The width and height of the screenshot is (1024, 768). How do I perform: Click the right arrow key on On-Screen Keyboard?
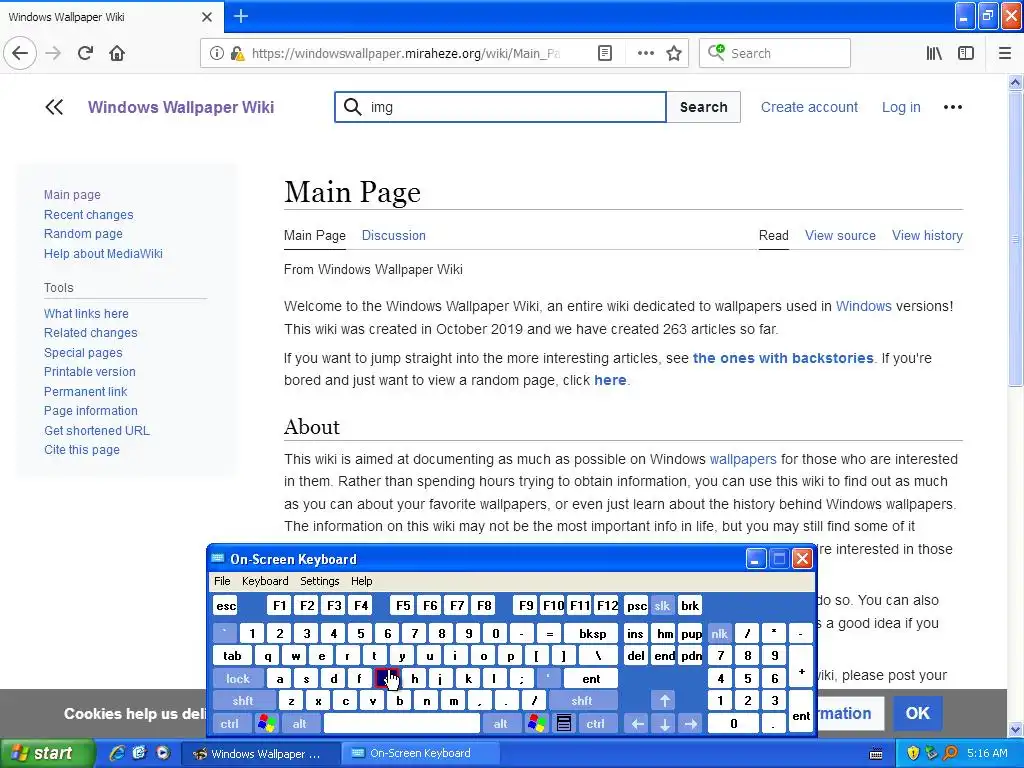point(691,724)
